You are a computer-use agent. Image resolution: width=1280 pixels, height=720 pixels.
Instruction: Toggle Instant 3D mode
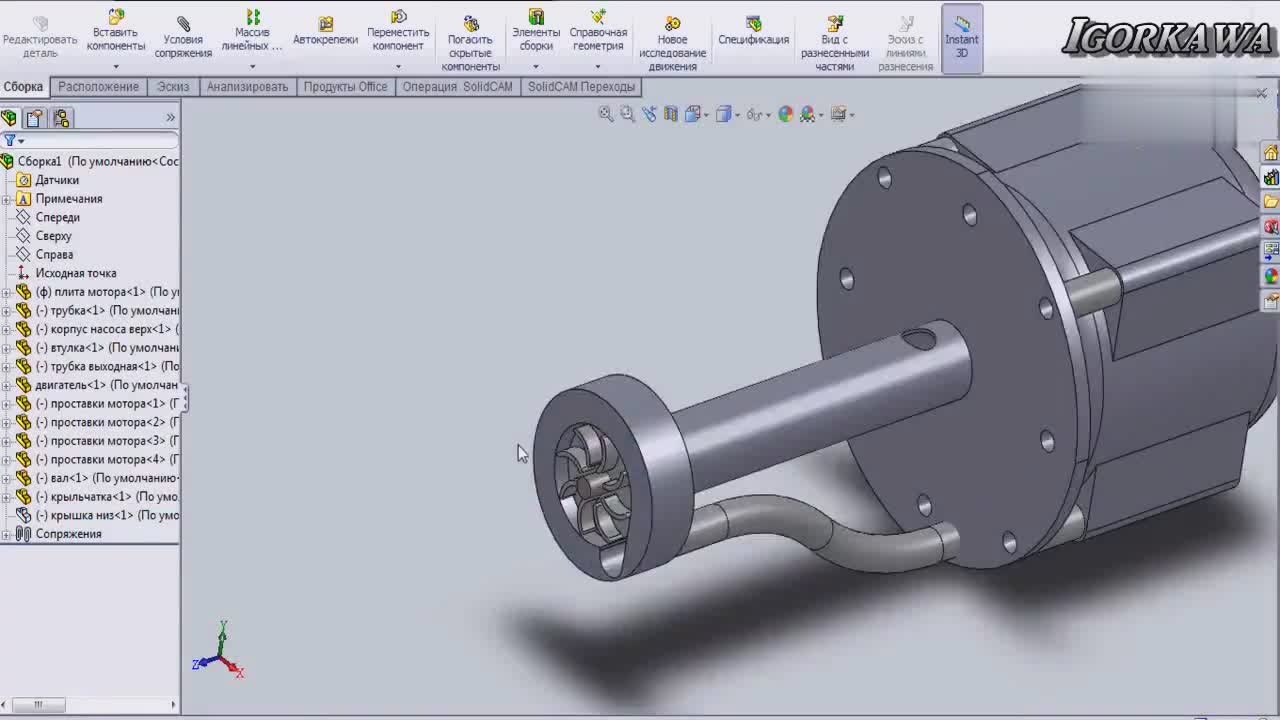(962, 38)
